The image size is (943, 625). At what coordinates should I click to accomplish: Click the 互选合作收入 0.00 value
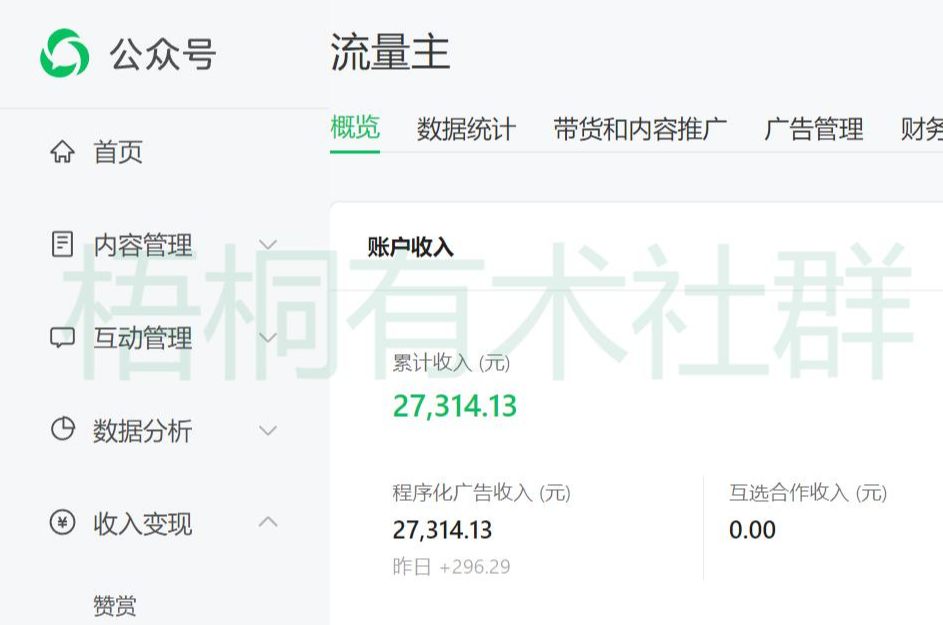(751, 530)
